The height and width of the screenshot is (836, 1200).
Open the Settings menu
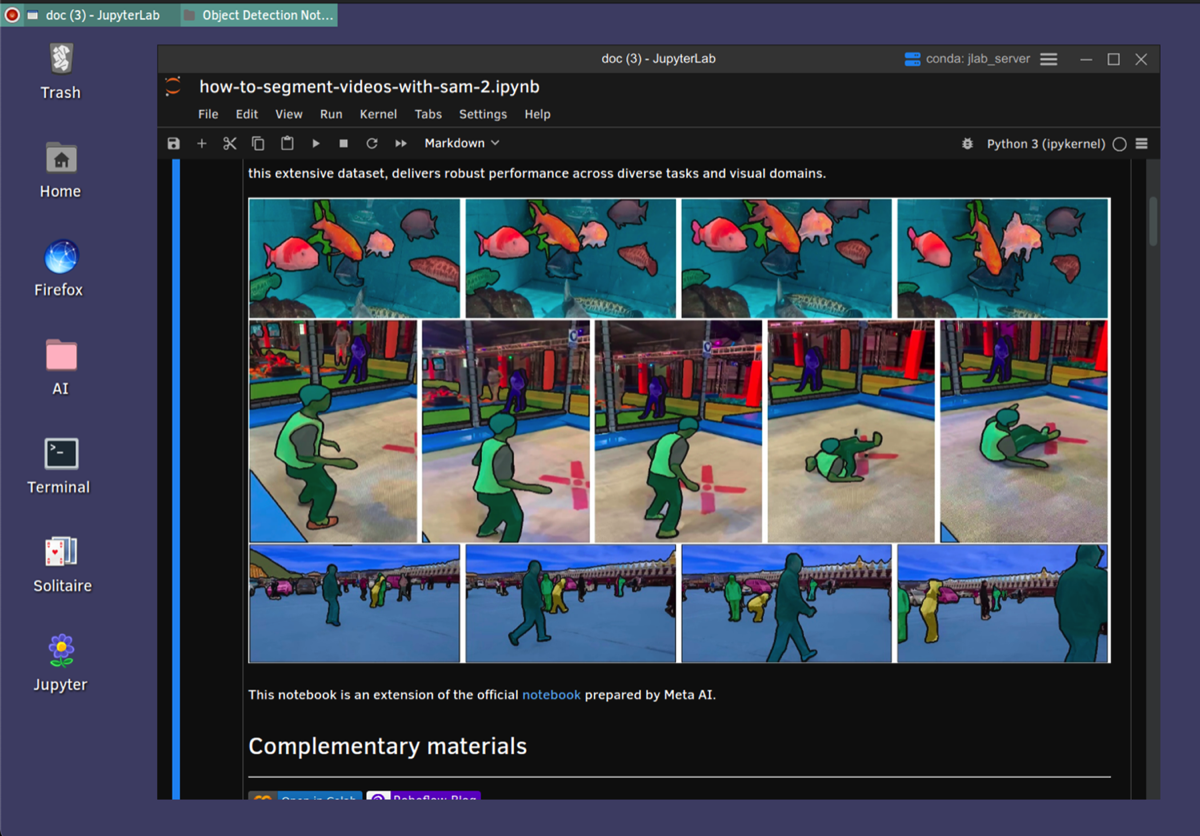(482, 114)
